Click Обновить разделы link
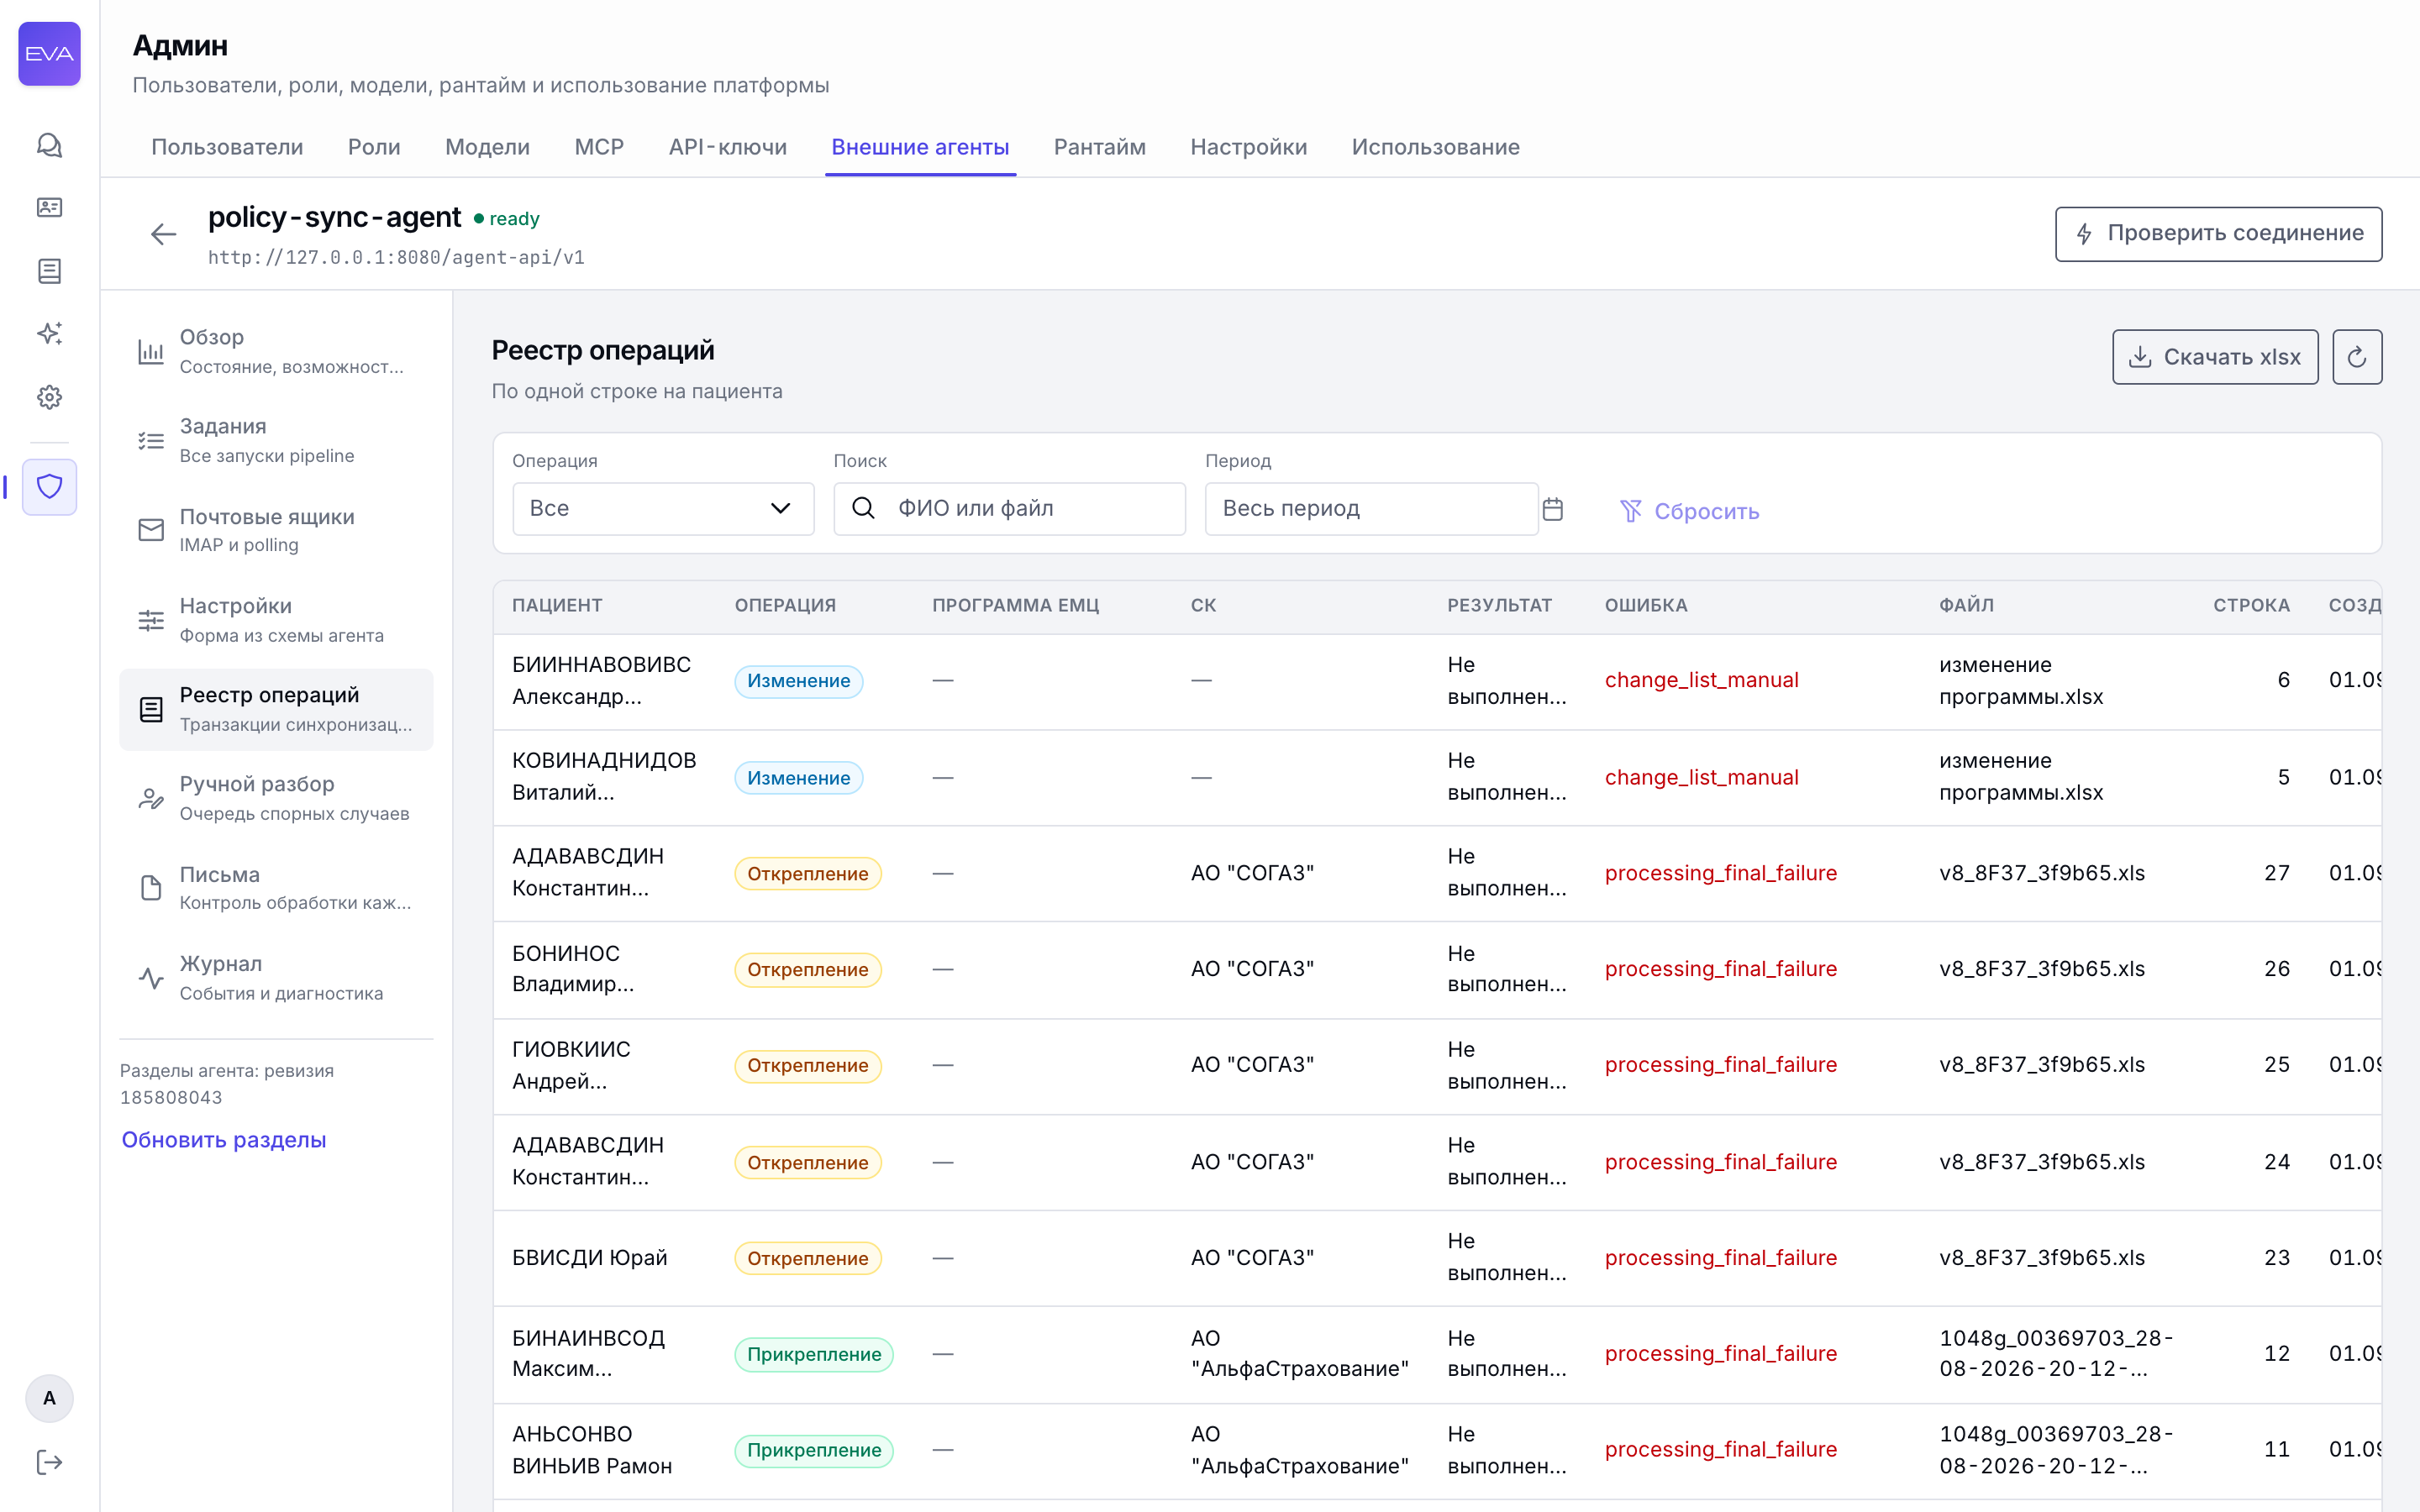 (224, 1140)
